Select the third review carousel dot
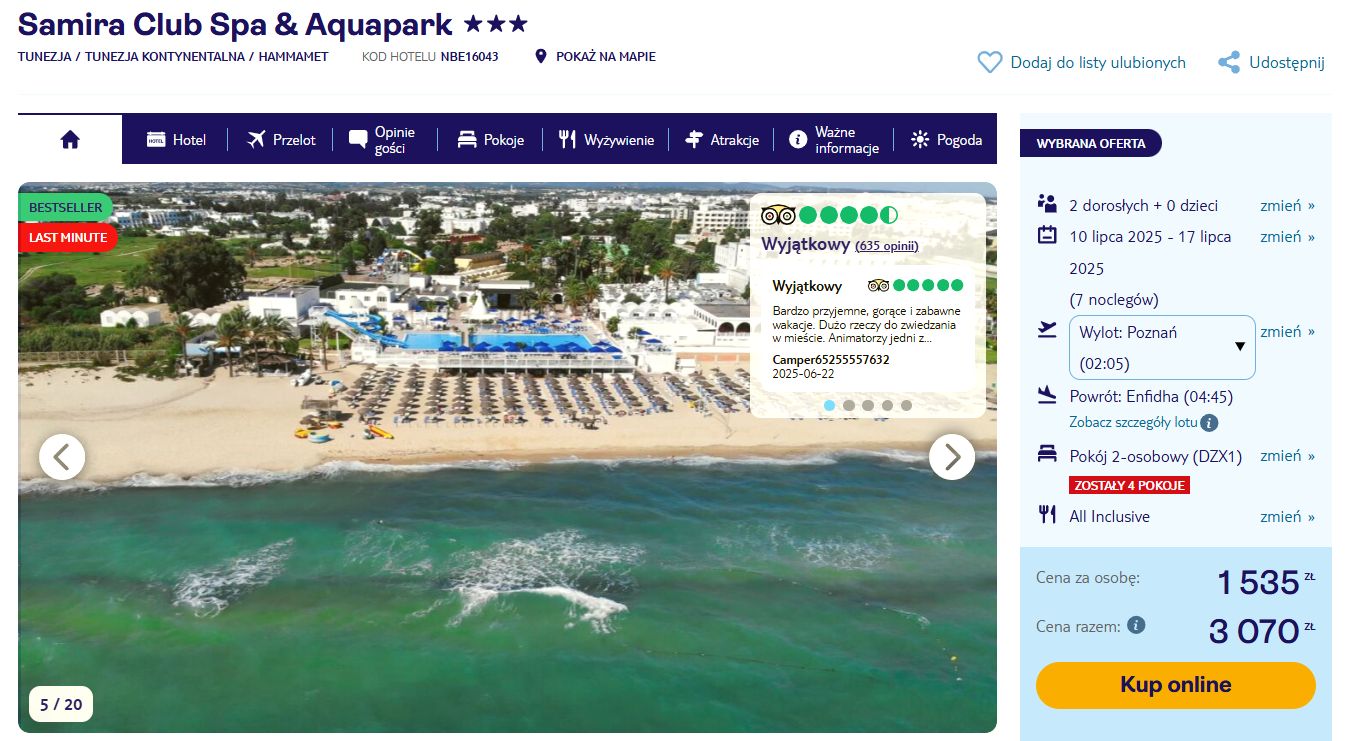 coord(868,405)
